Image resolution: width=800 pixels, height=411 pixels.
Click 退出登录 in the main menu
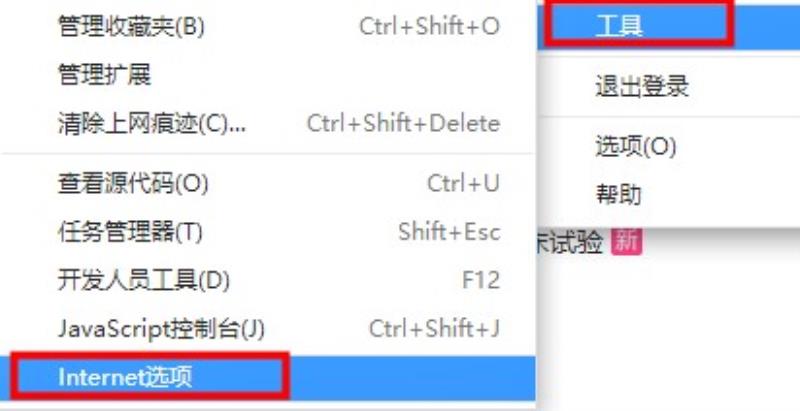point(669,87)
